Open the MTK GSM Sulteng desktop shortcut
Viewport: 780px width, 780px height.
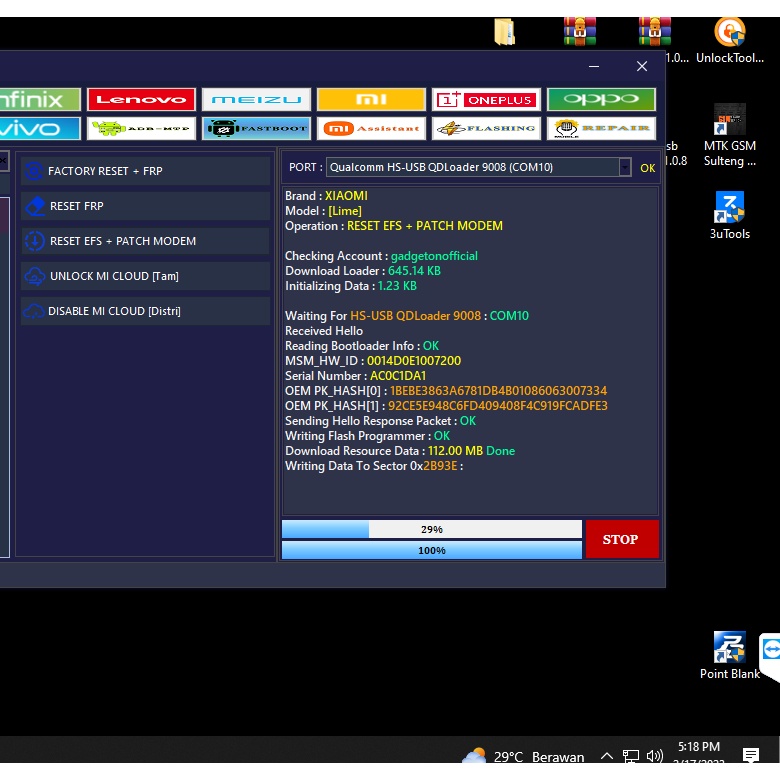[x=729, y=135]
